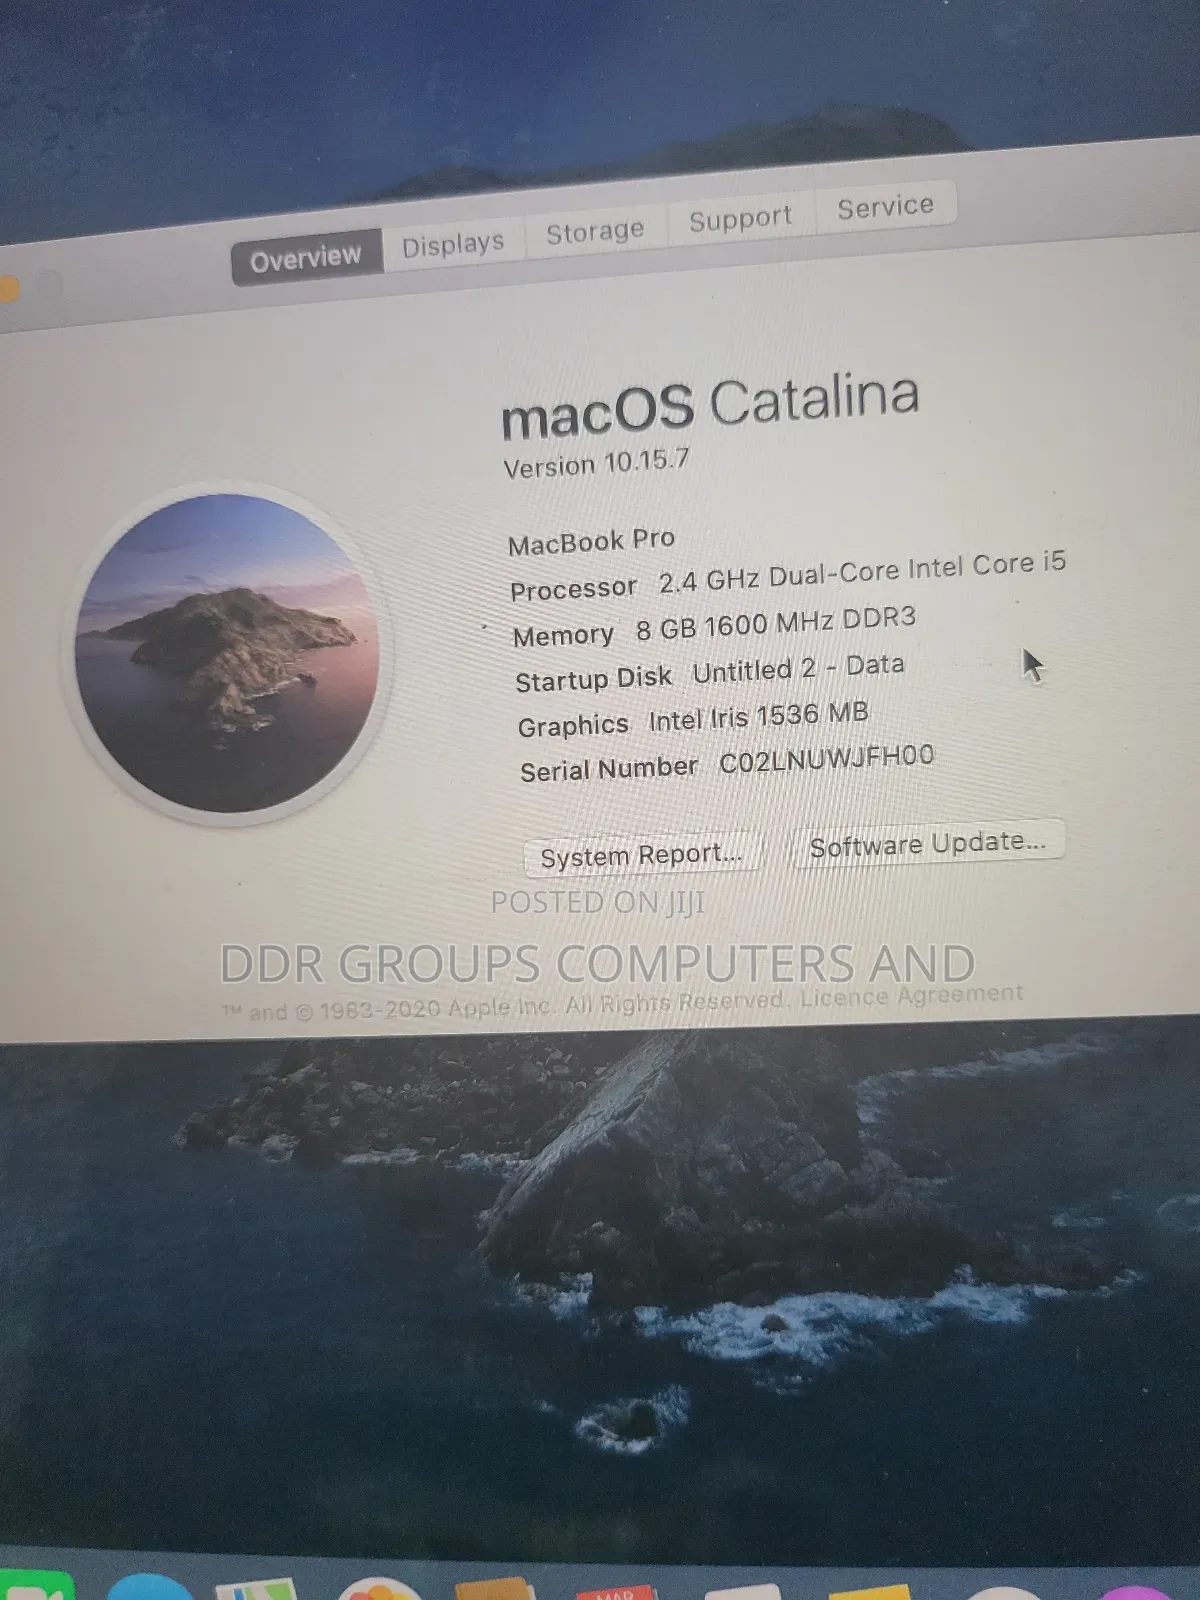Screen dimensions: 1200x1600
Task: Click the "macOS Catalina" heading
Action: [709, 405]
